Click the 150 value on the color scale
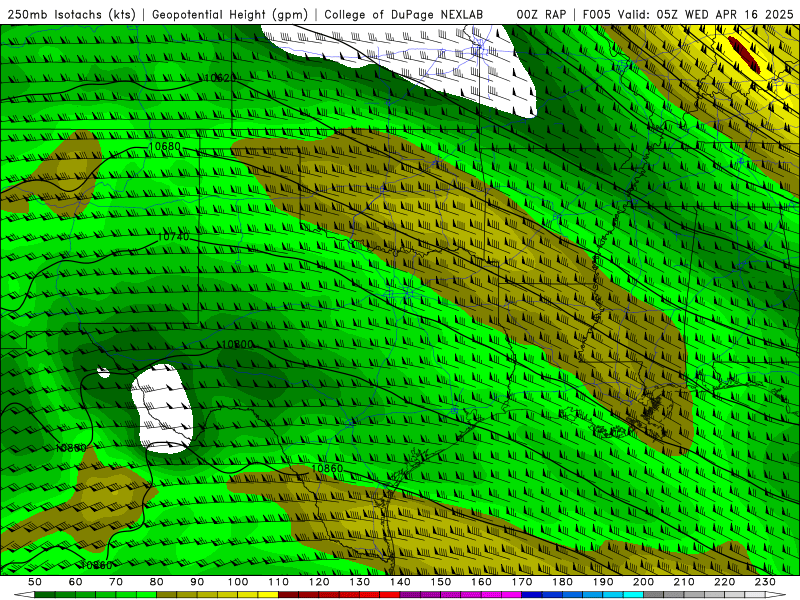800x600 pixels. 441,582
